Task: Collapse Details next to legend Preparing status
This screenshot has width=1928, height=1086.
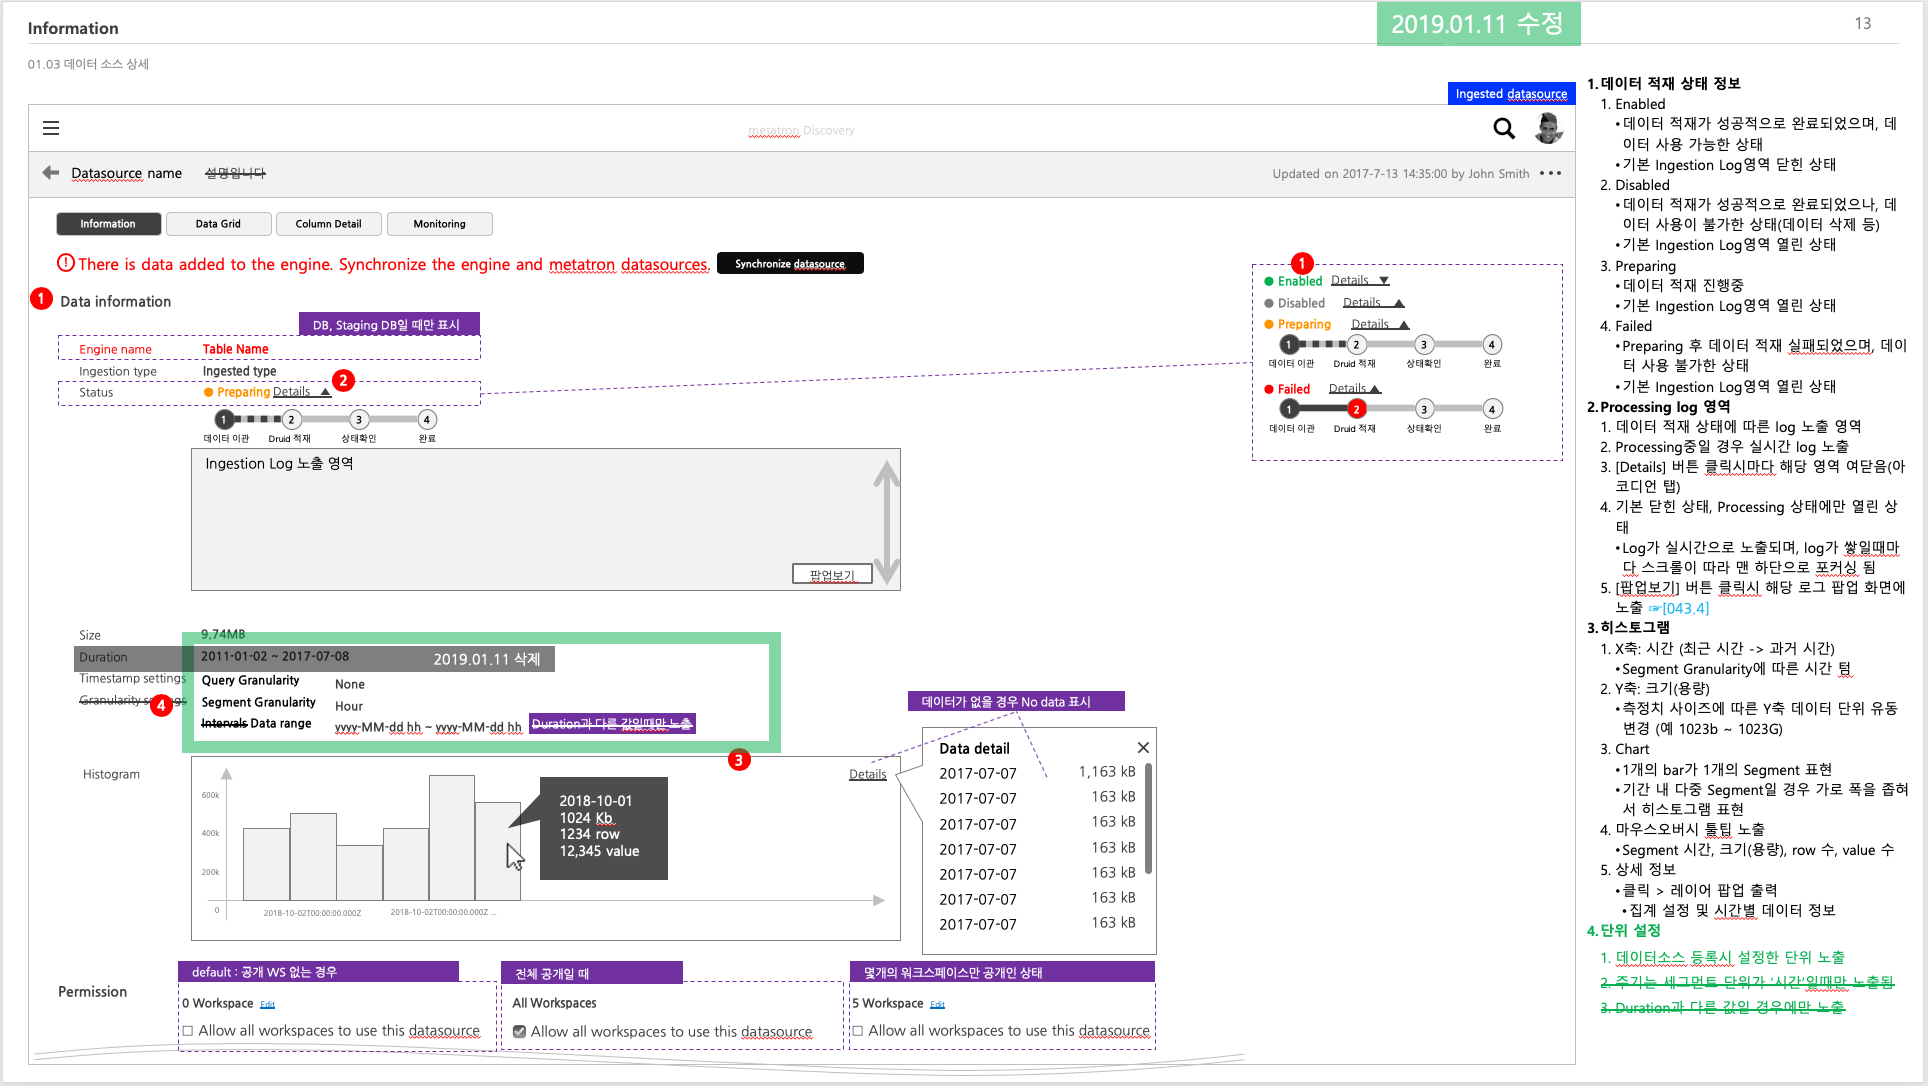Action: 1380,325
